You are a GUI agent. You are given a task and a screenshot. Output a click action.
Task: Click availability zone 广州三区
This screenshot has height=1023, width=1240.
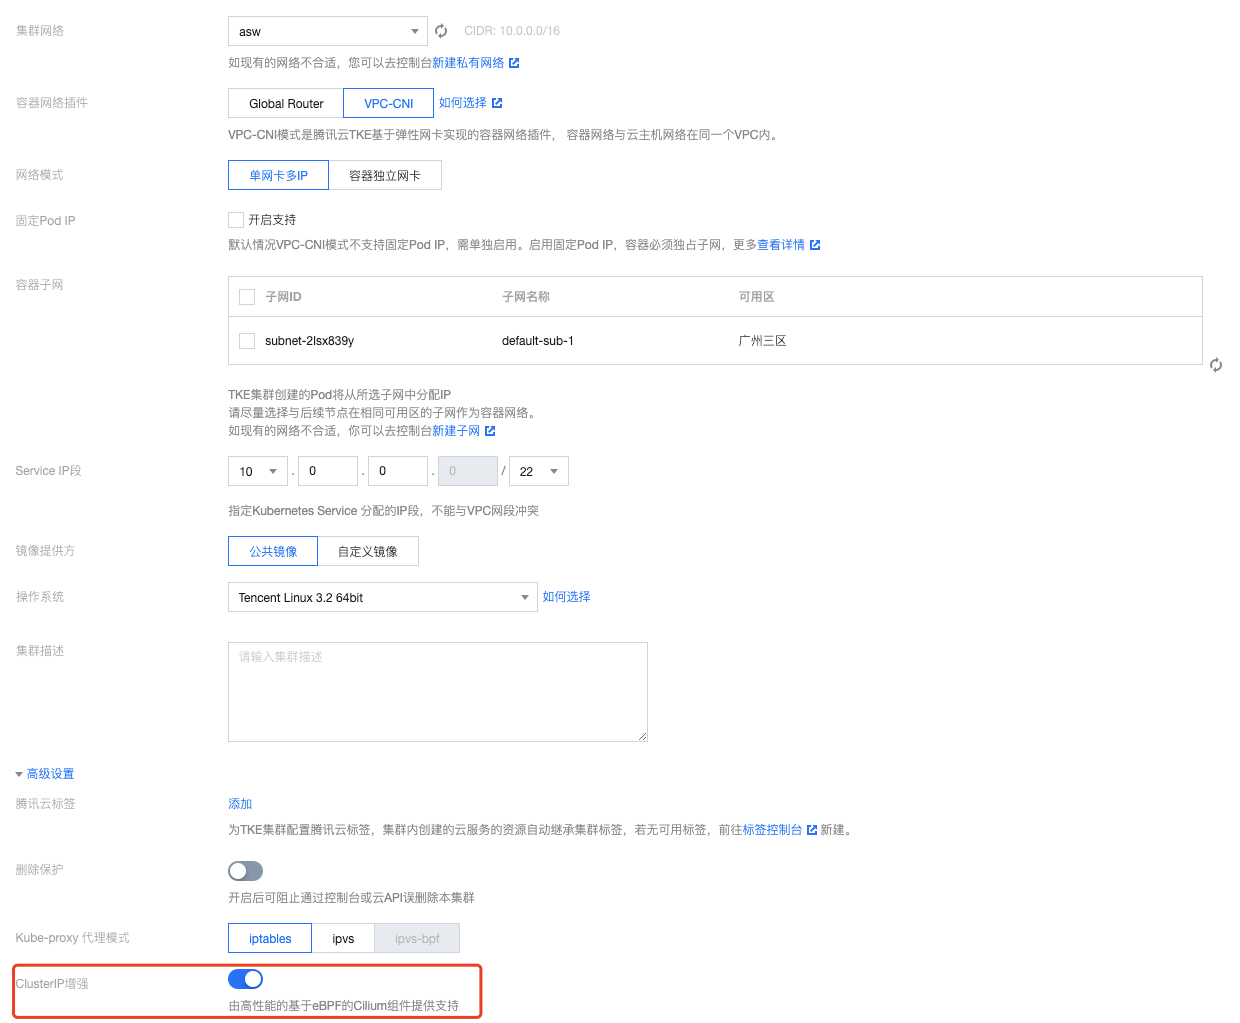pos(763,341)
